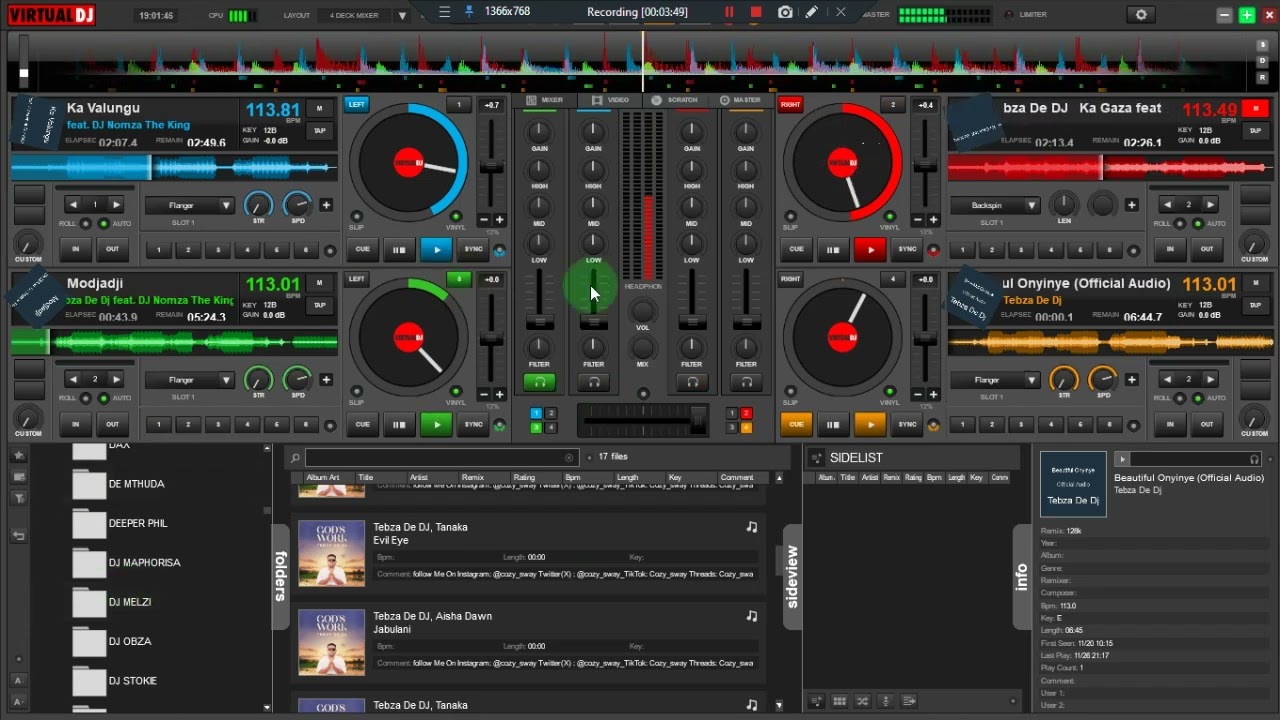
Task: Click the HEADPHONE VOL knob
Action: coord(642,311)
